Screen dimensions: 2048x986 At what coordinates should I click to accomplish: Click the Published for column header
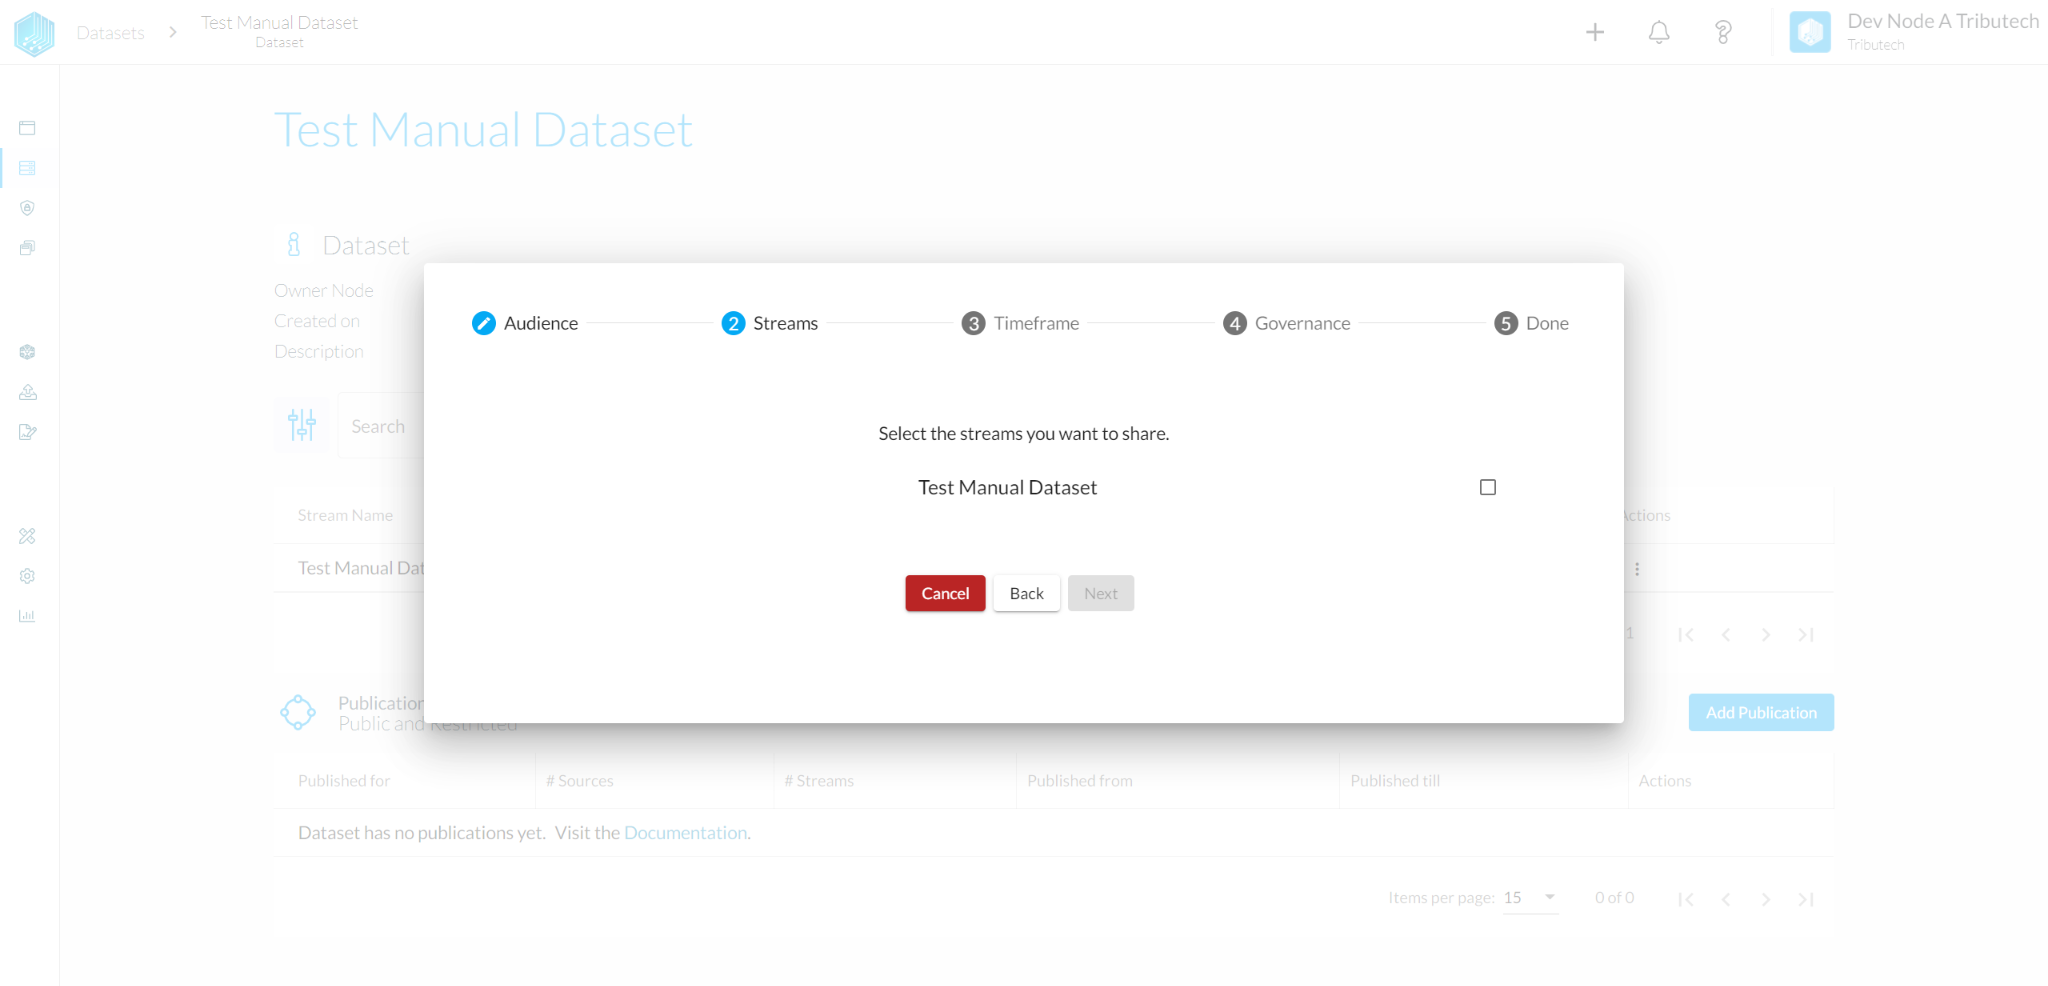coord(344,781)
